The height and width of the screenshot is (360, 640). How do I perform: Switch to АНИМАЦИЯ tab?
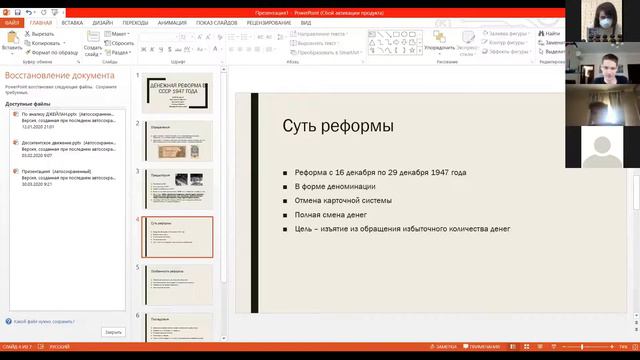point(172,23)
